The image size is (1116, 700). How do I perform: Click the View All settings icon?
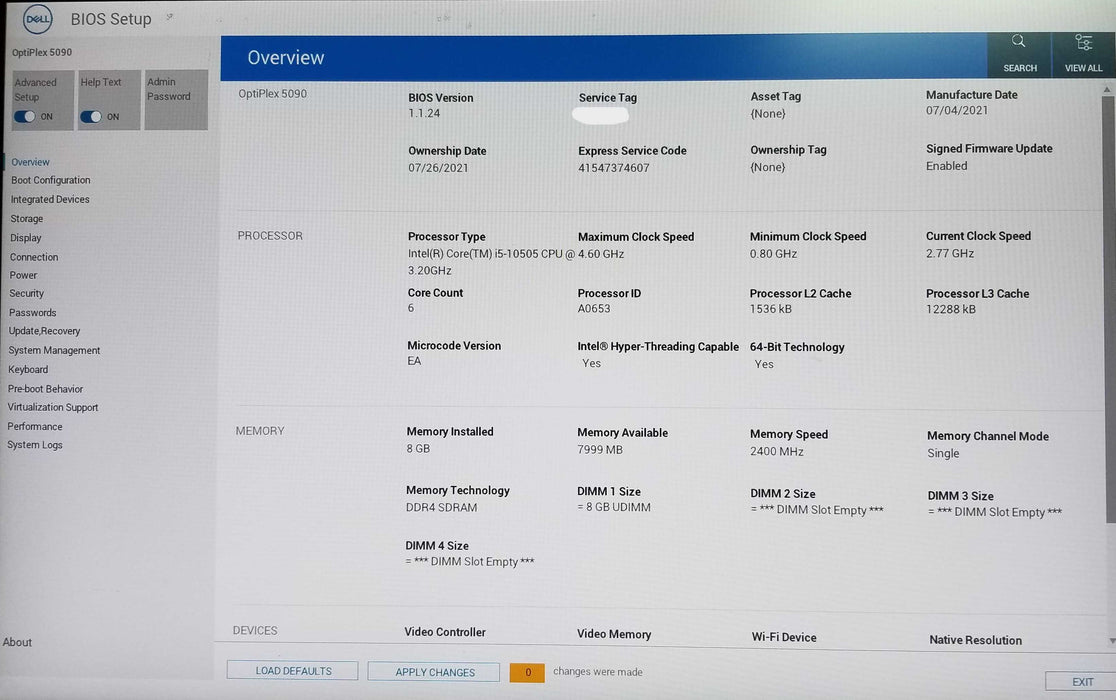(x=1083, y=43)
